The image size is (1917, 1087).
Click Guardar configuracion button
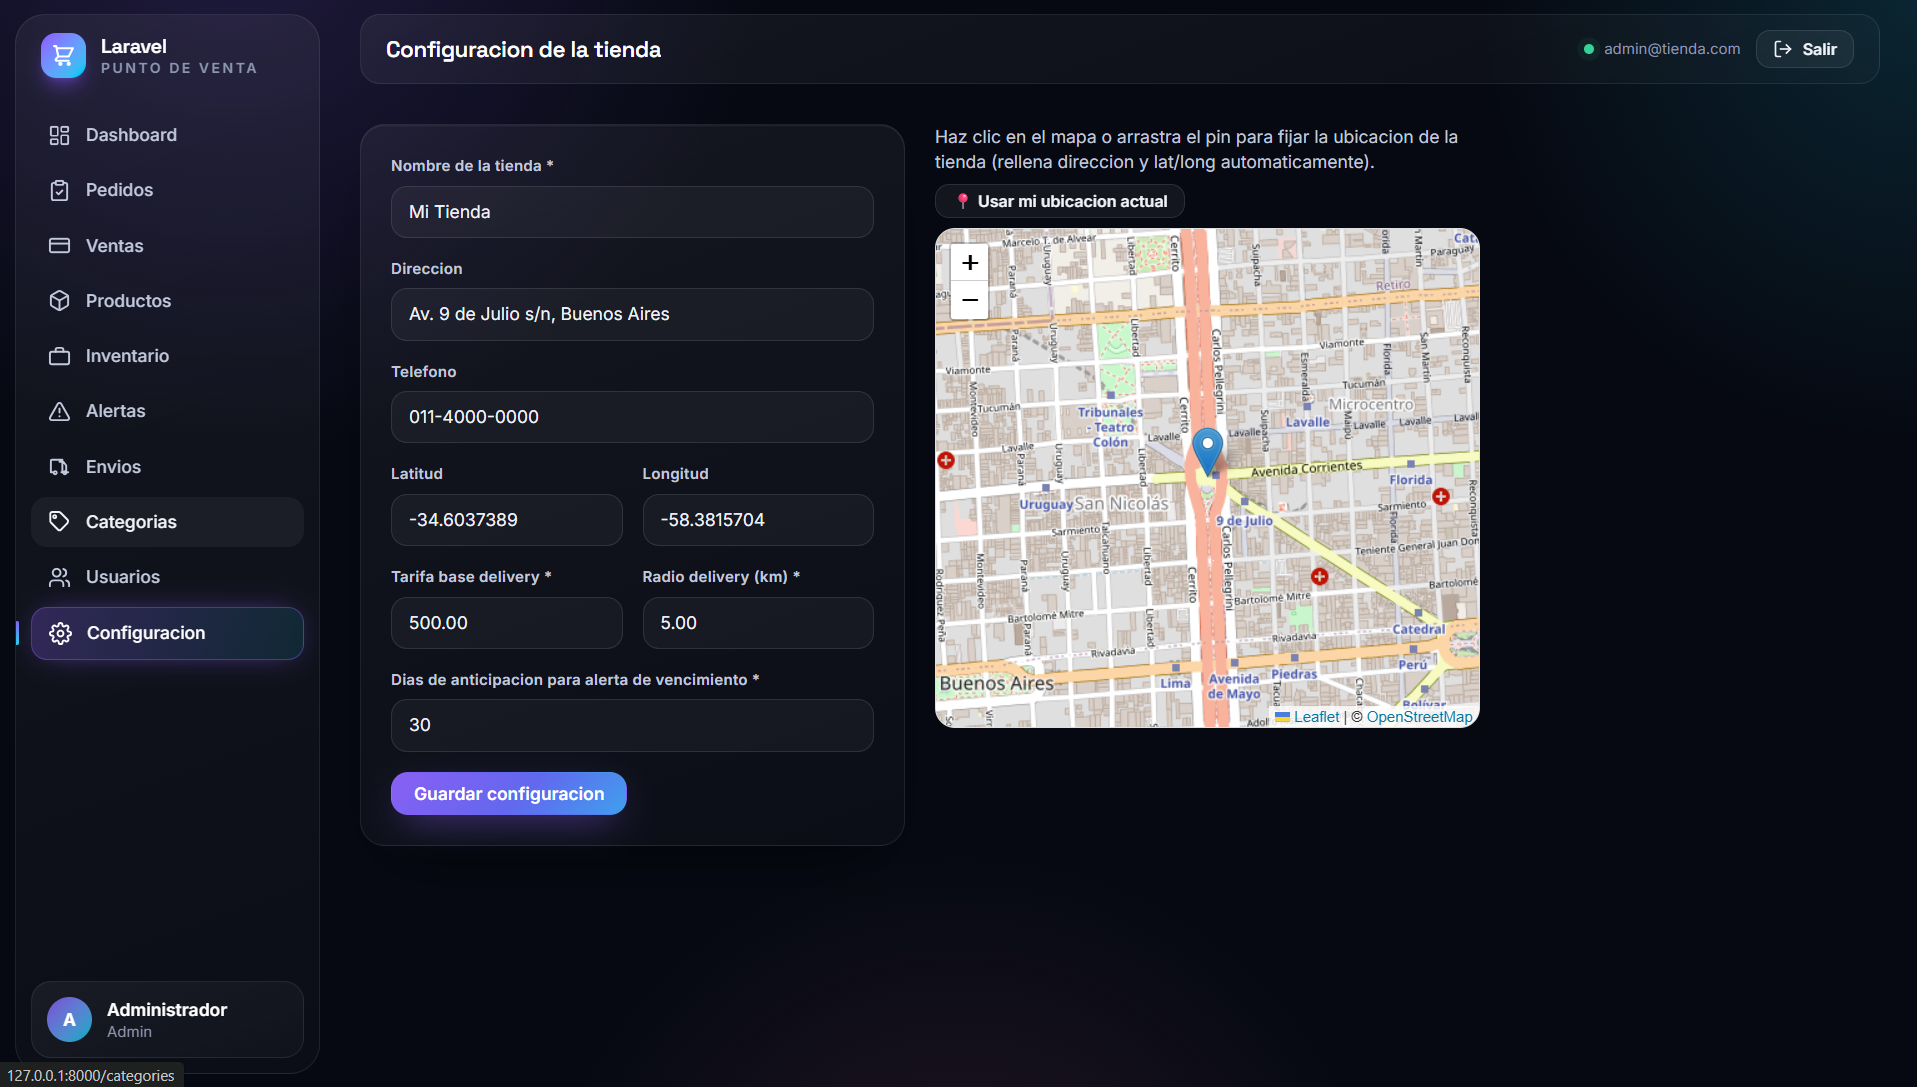(x=509, y=794)
